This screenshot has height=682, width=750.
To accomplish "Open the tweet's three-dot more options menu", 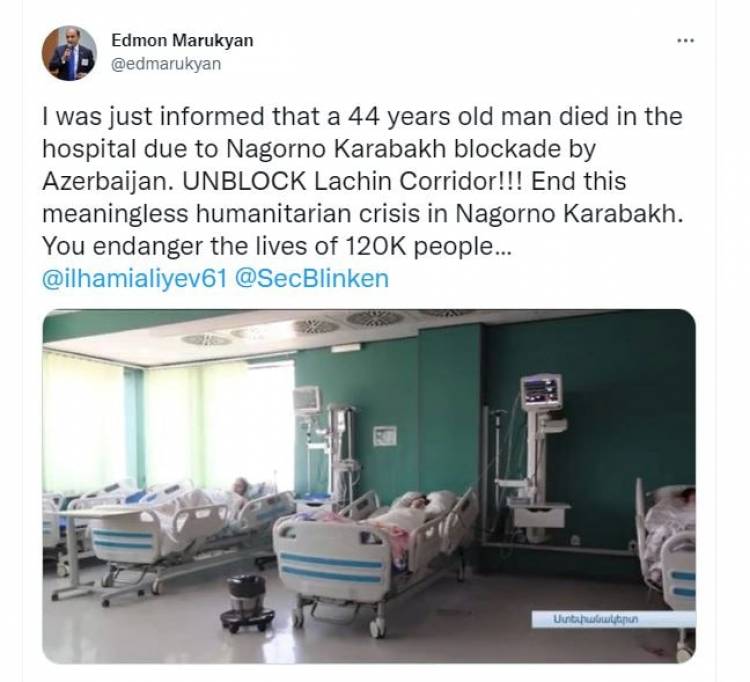I will click(685, 41).
